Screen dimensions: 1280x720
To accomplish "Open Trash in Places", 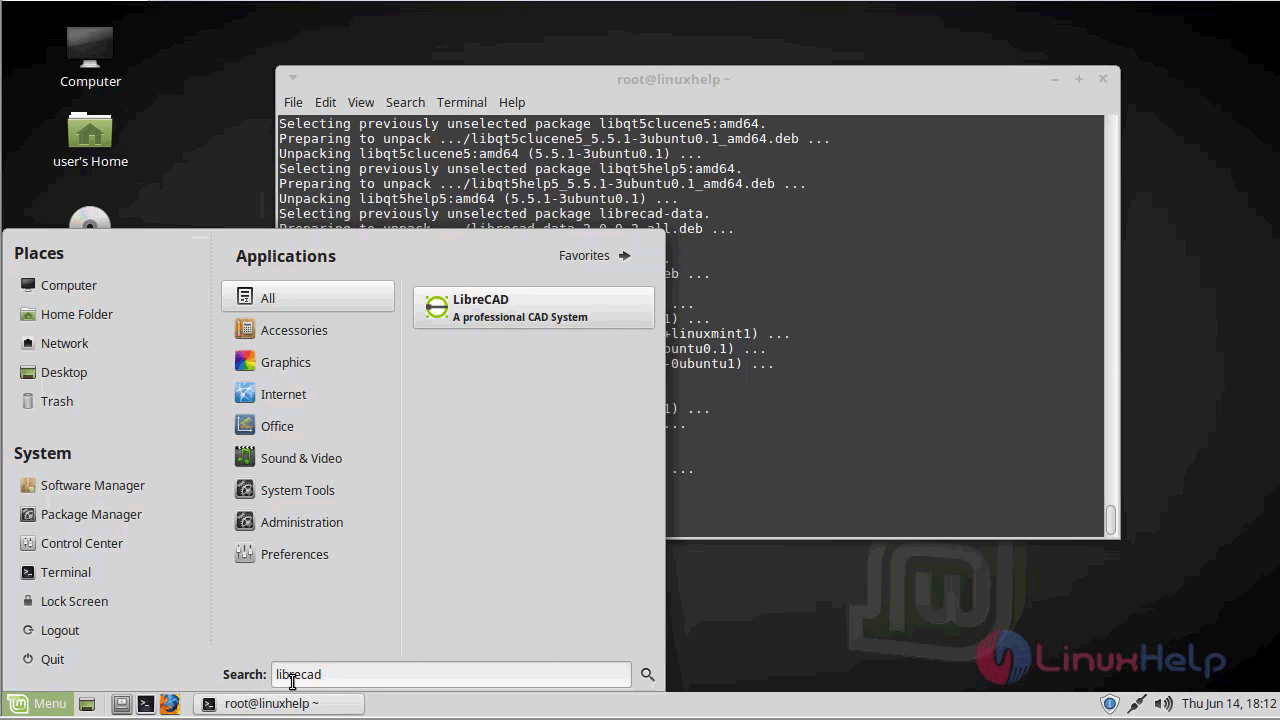I will pos(46,401).
